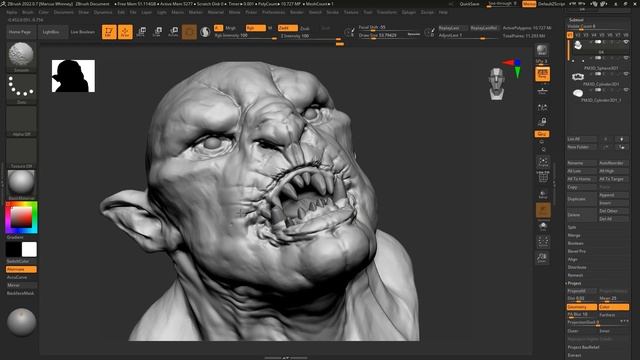This screenshot has width=640, height=360.
Task: Click the Home Page button
Action: (x=20, y=32)
